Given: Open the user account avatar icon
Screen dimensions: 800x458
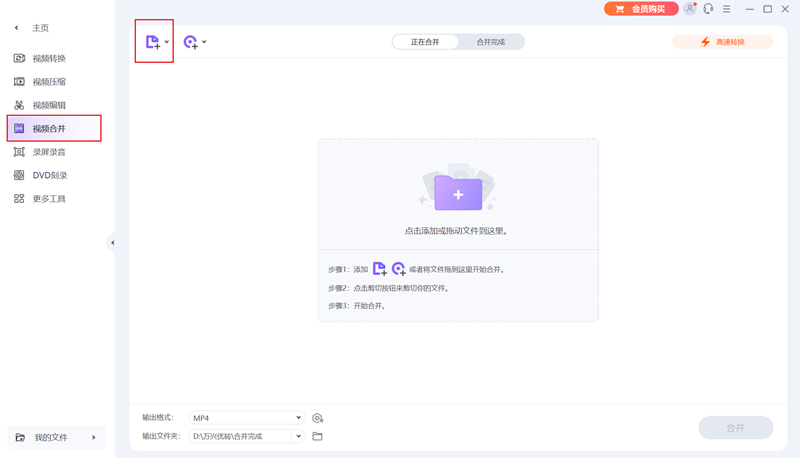Looking at the screenshot, I should (x=690, y=9).
